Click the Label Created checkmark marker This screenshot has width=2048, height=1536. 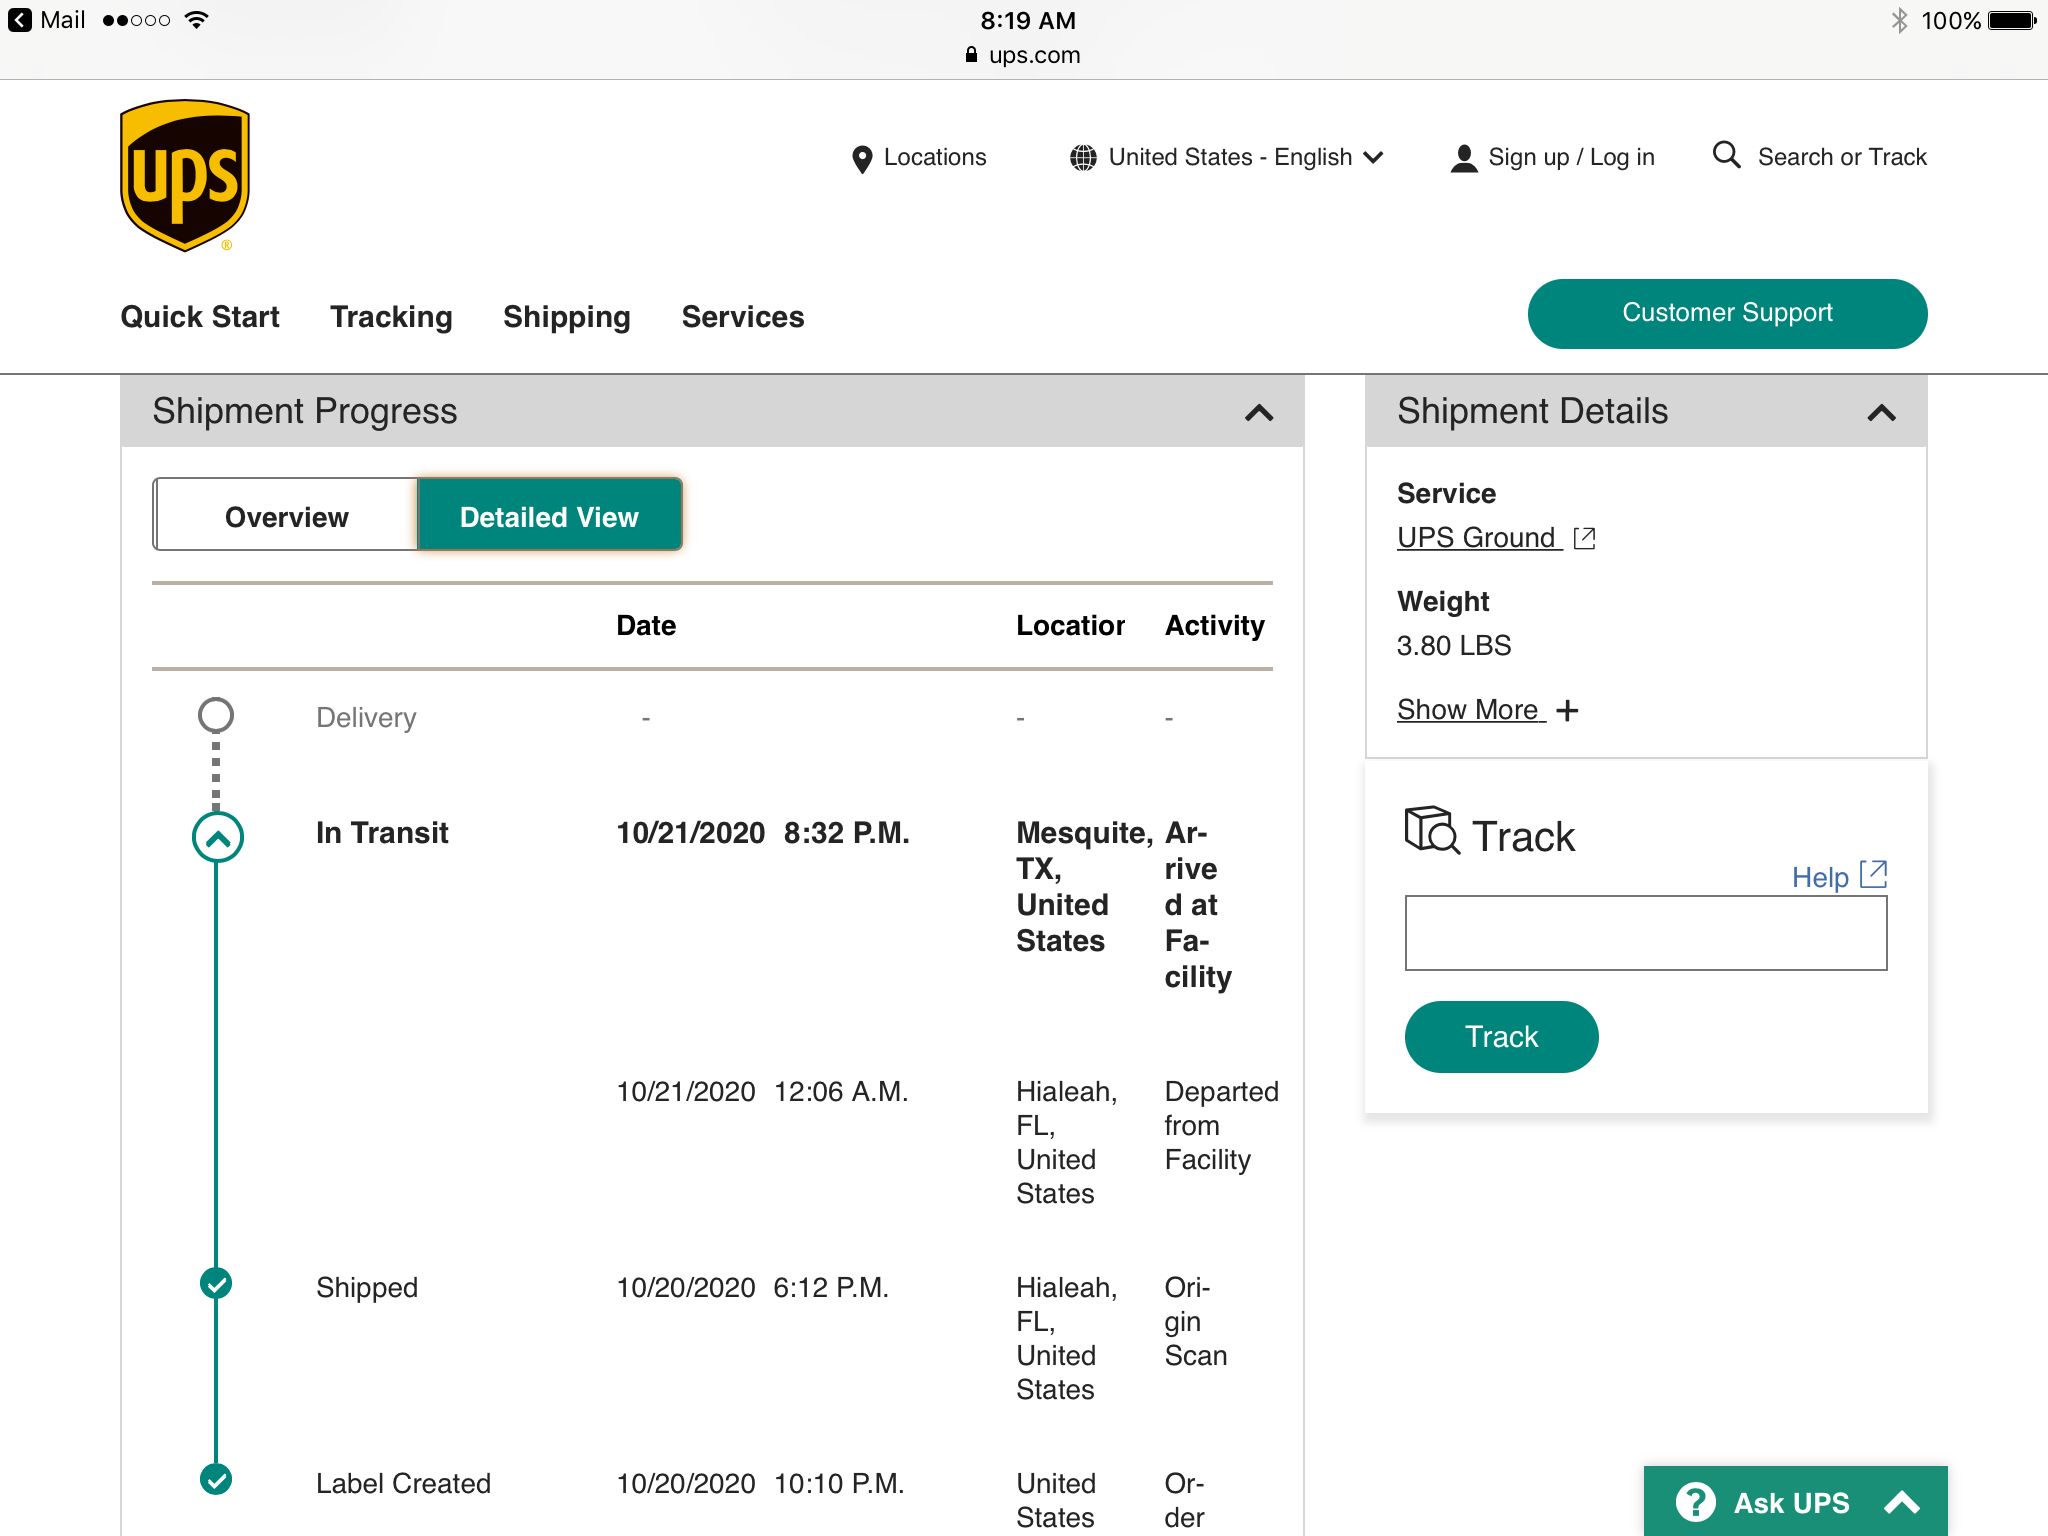[216, 1479]
